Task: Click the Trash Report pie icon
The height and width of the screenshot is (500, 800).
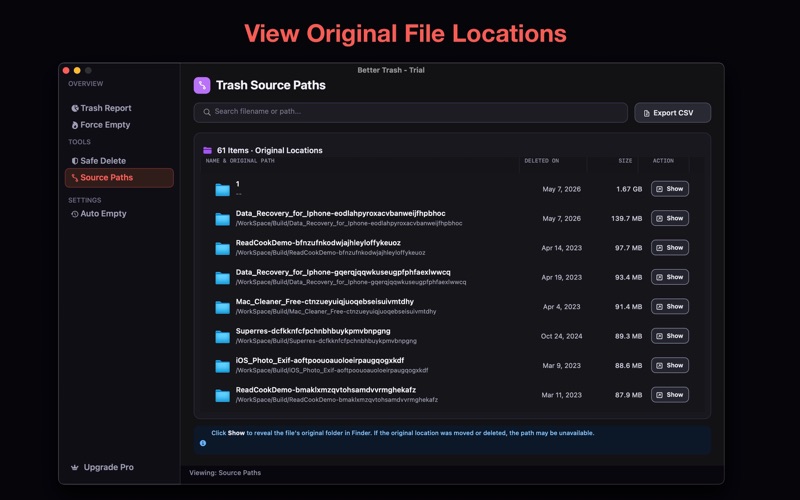Action: coord(75,108)
